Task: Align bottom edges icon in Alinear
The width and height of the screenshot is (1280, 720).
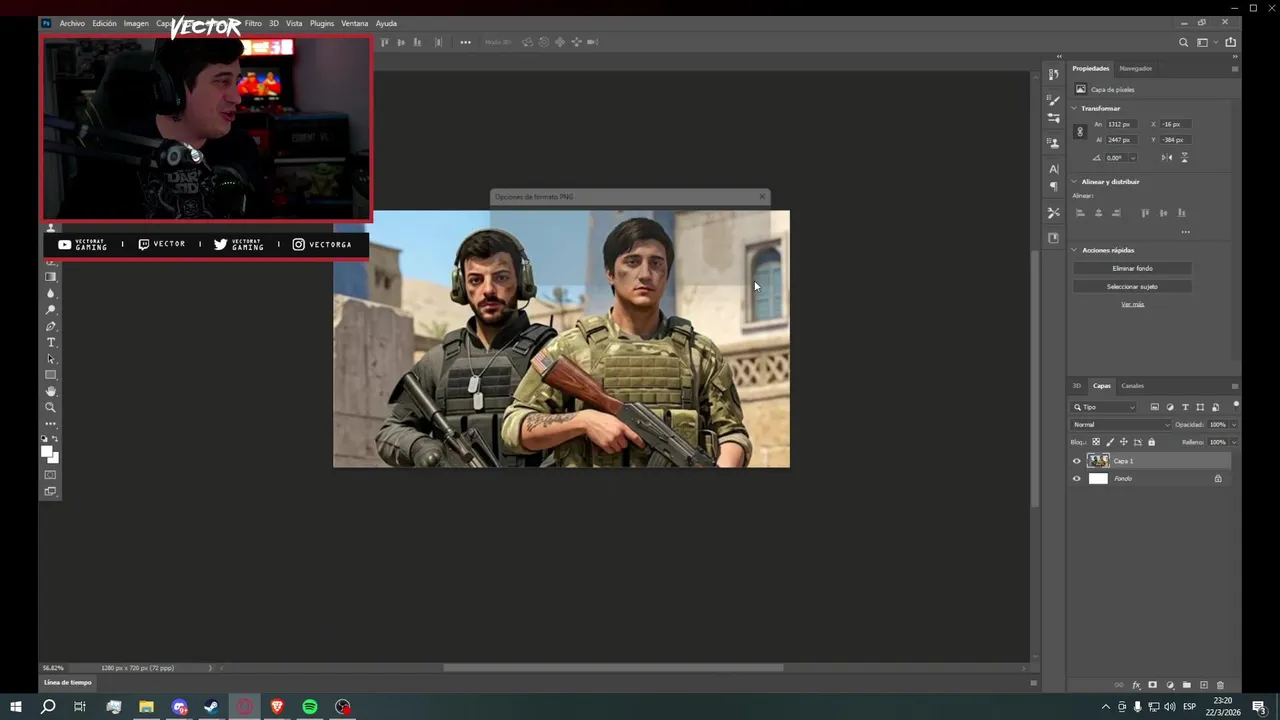Action: pyautogui.click(x=1182, y=213)
